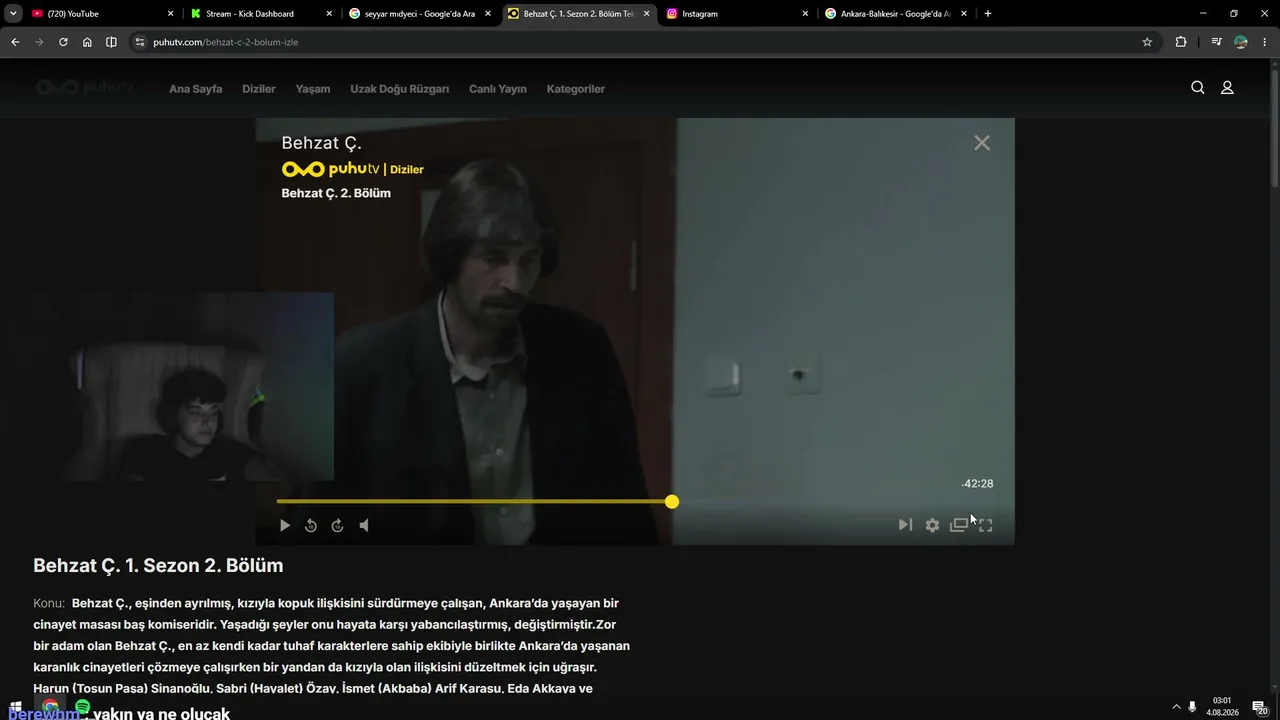Open the Chrome three-dot menu
Screen dimensions: 1280x720
[x=1266, y=42]
